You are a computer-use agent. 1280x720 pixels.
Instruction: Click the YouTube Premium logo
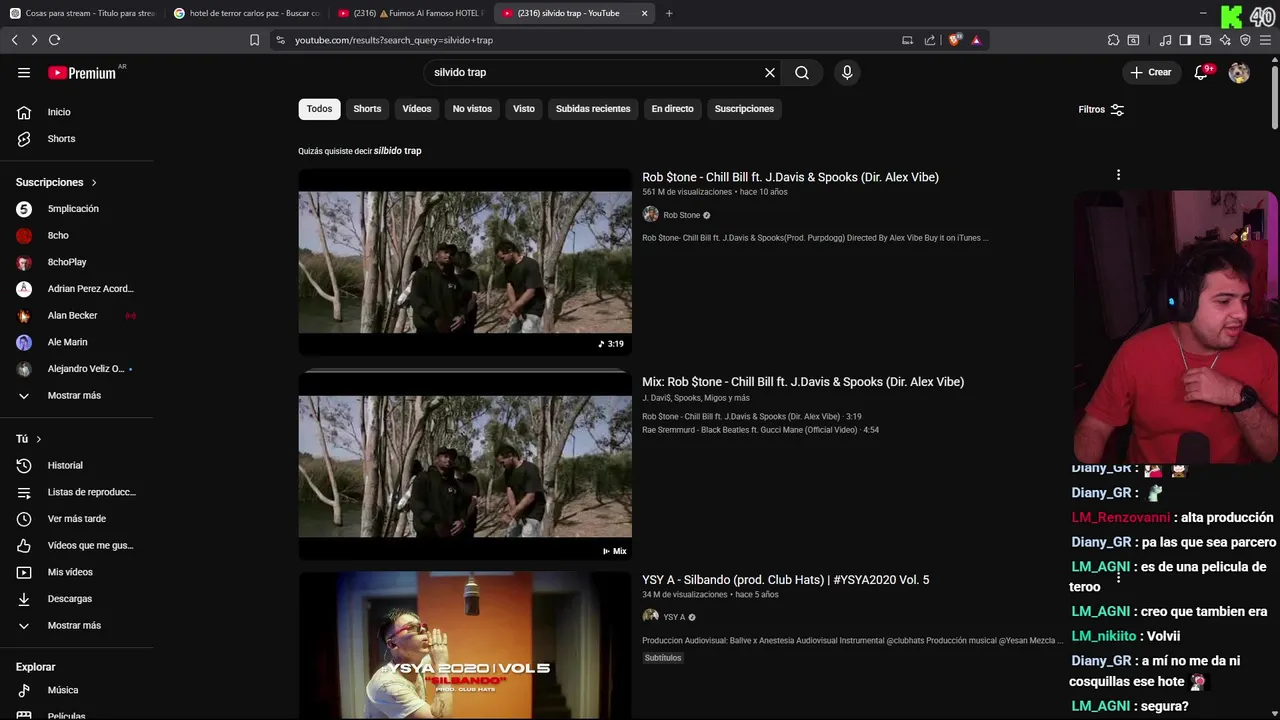click(82, 73)
